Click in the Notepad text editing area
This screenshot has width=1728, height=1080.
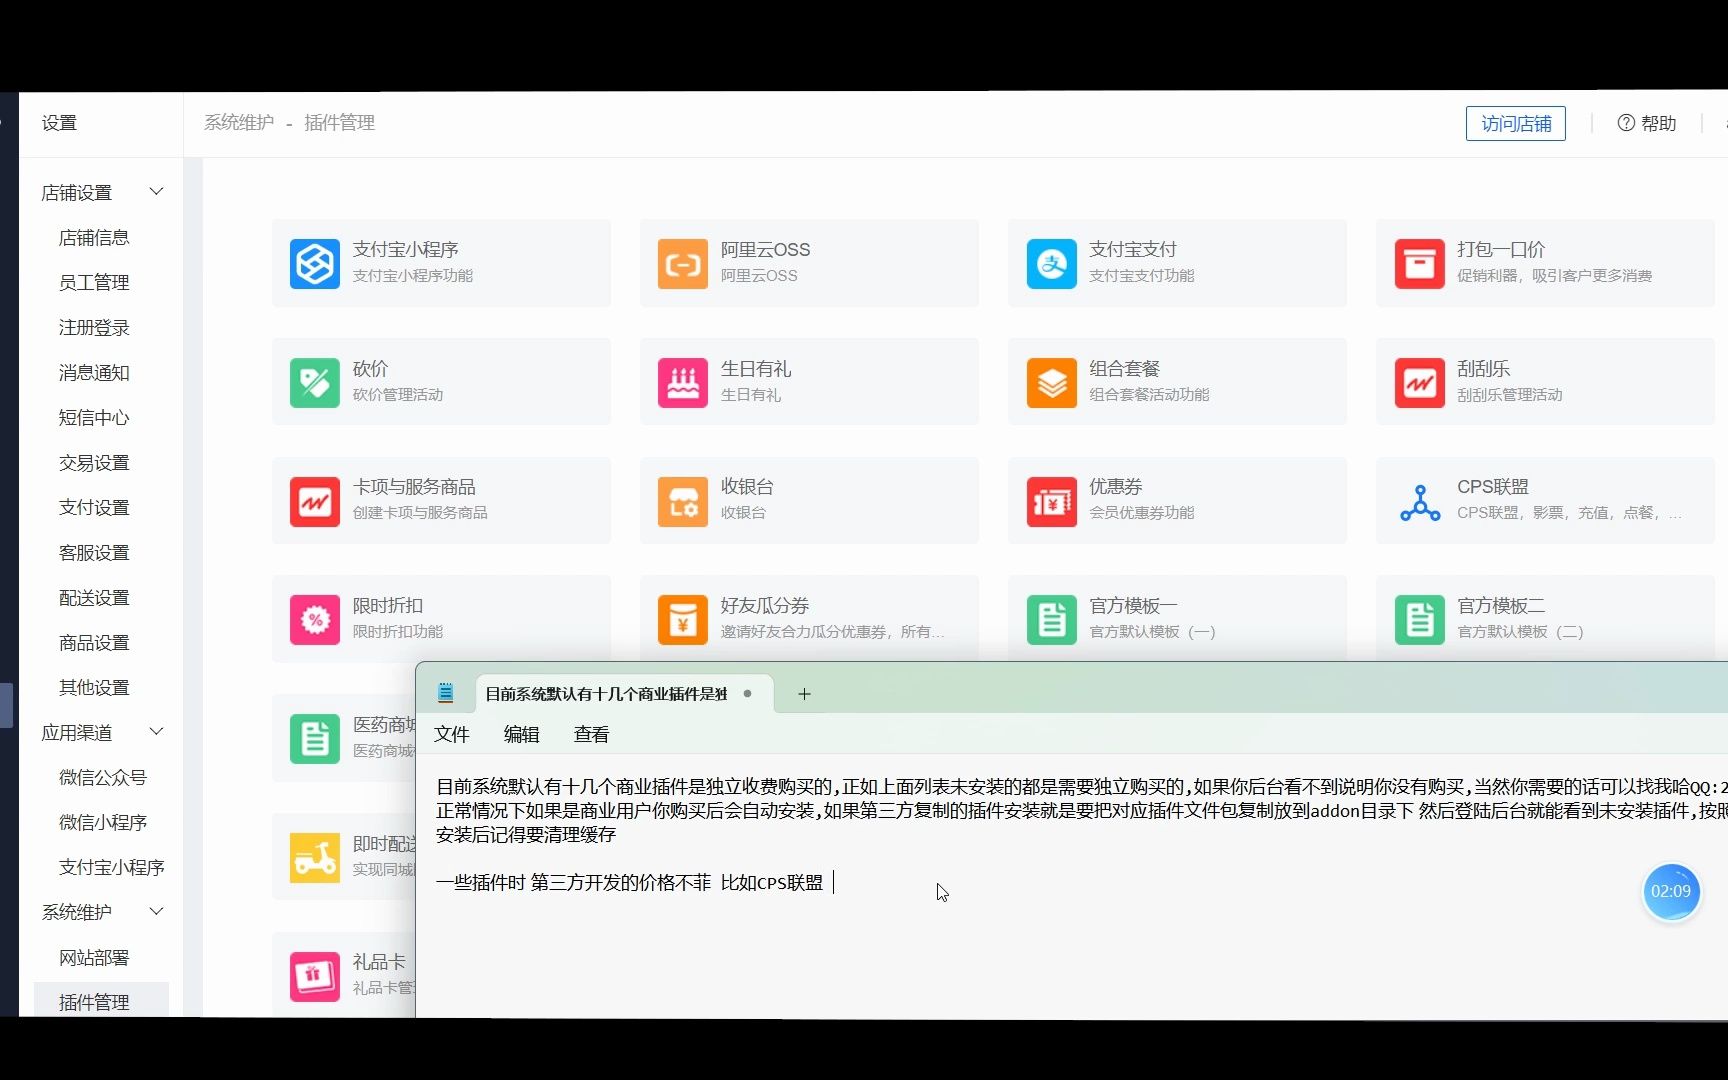pyautogui.click(x=1072, y=886)
